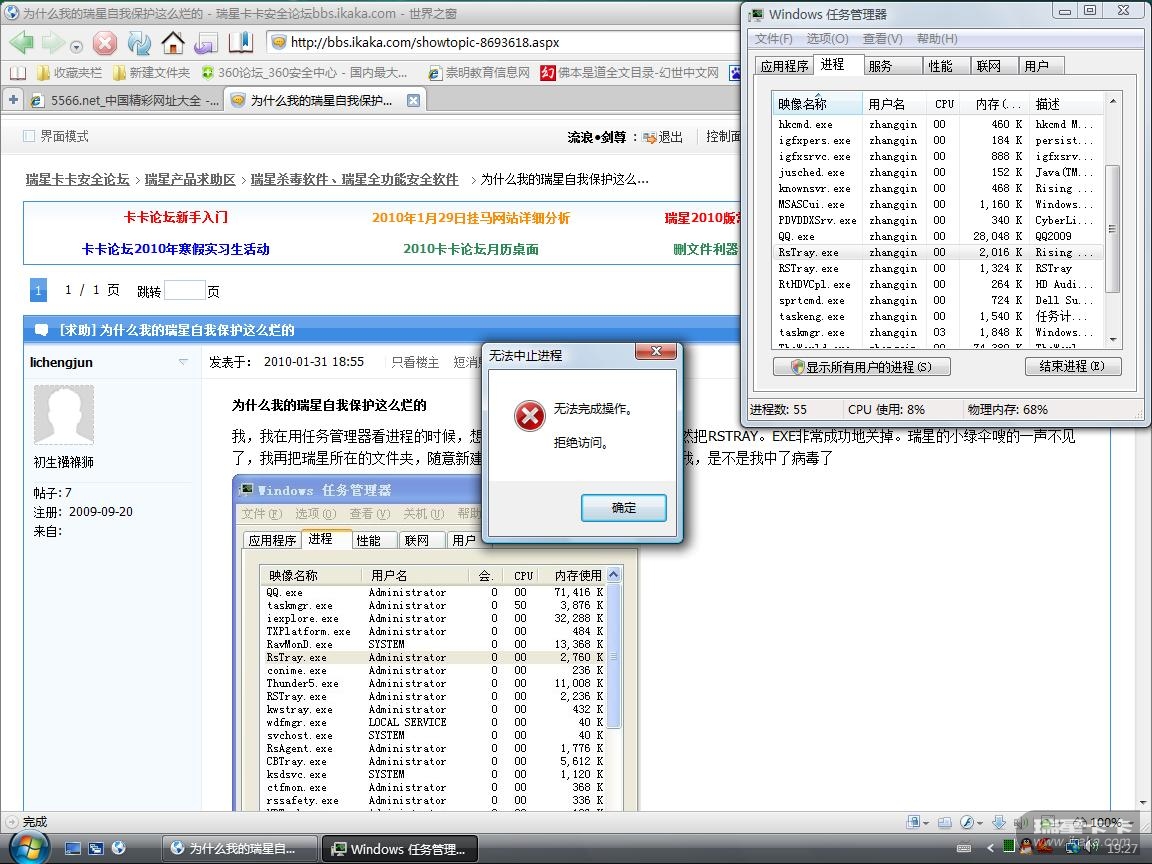The width and height of the screenshot is (1152, 864).
Task: Click the 跳转 page number input field
Action: coord(184,290)
